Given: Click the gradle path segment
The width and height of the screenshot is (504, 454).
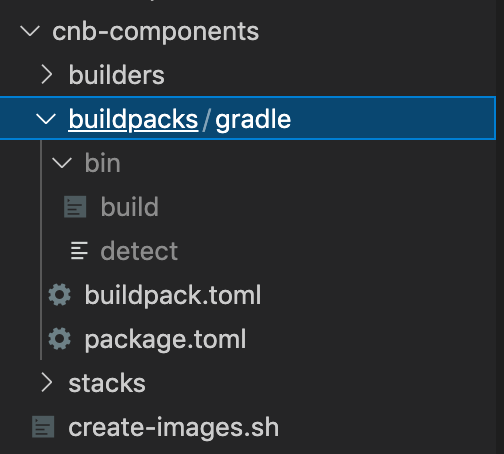Looking at the screenshot, I should pyautogui.click(x=253, y=120).
